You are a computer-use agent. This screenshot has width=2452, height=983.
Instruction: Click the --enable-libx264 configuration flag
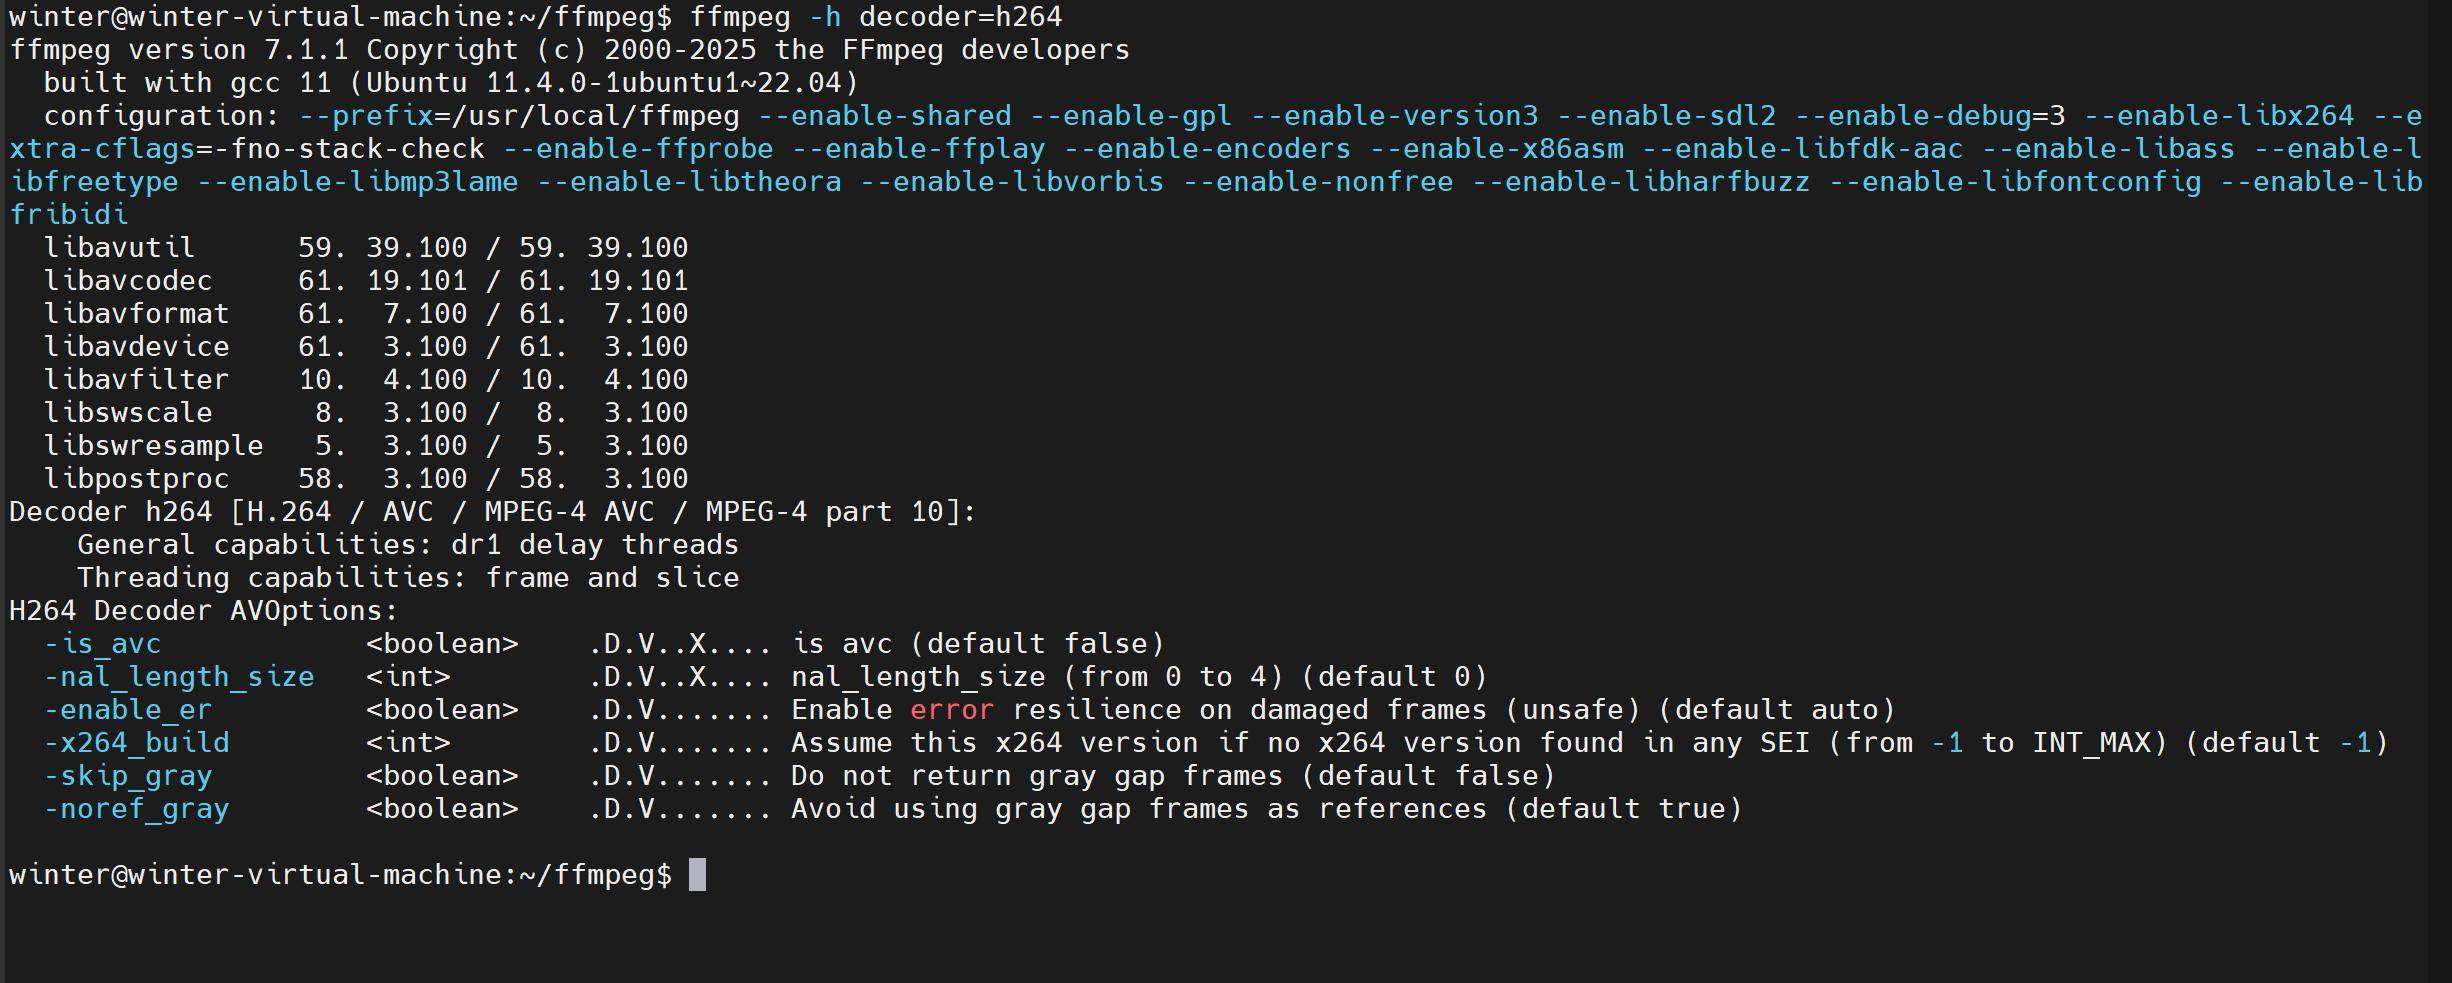pos(2219,116)
